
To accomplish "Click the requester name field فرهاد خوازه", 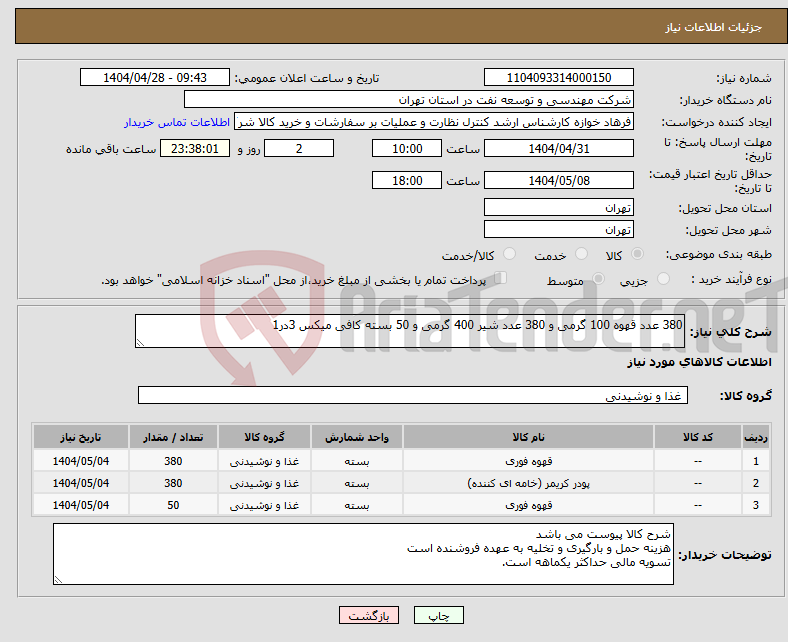I will click(x=434, y=122).
